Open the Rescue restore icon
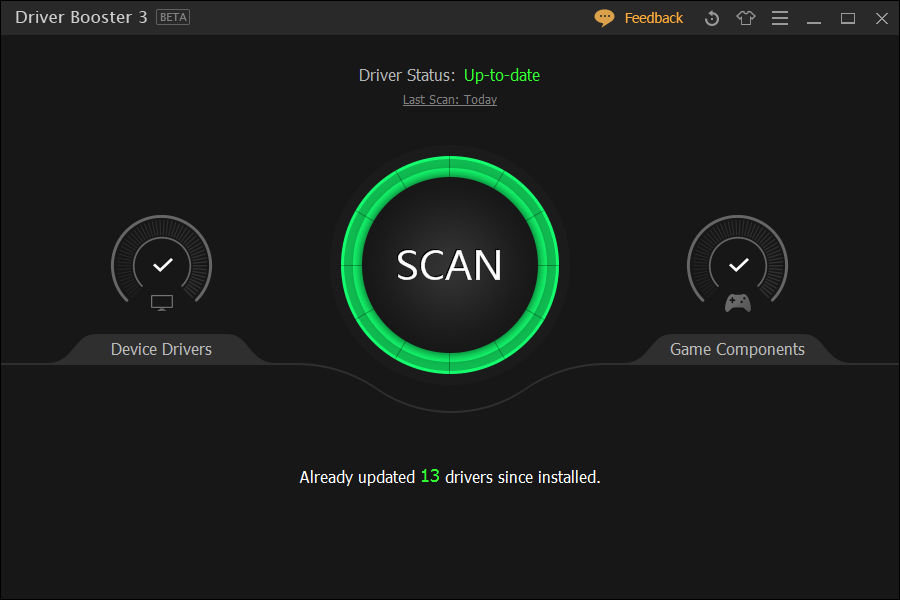The width and height of the screenshot is (900, 600). (712, 18)
